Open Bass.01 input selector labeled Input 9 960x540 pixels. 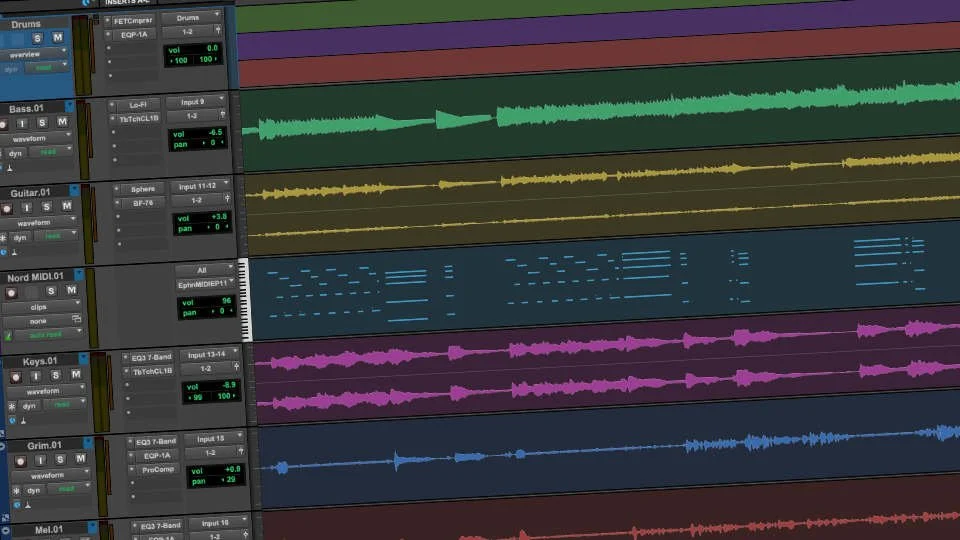196,102
